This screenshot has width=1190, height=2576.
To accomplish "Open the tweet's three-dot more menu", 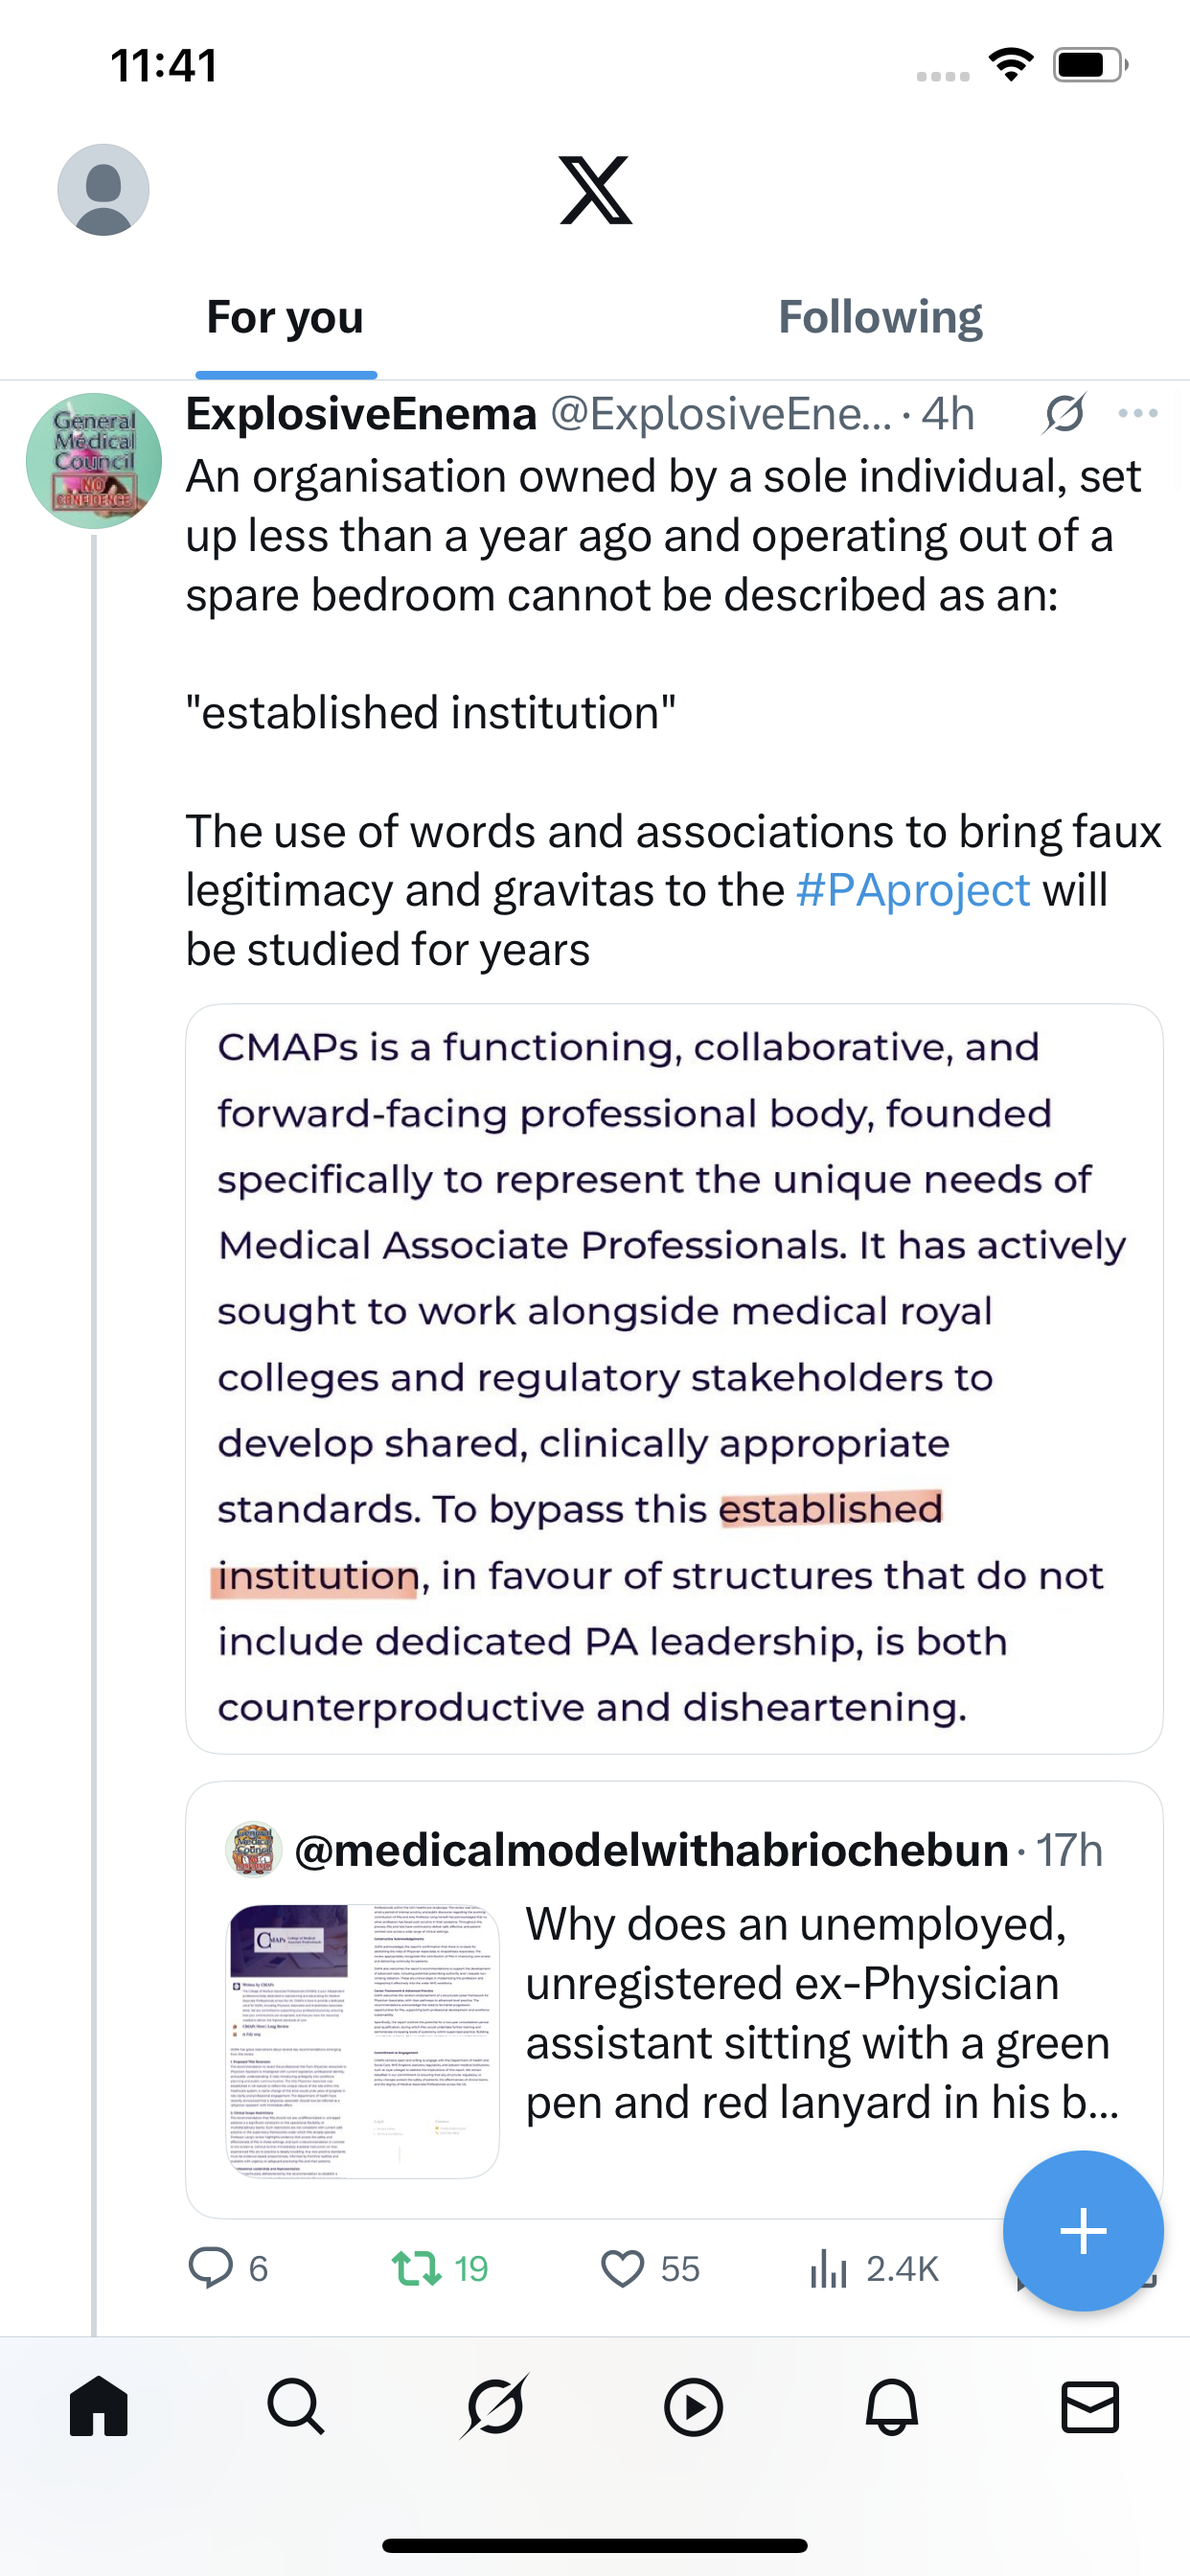I will (x=1137, y=413).
